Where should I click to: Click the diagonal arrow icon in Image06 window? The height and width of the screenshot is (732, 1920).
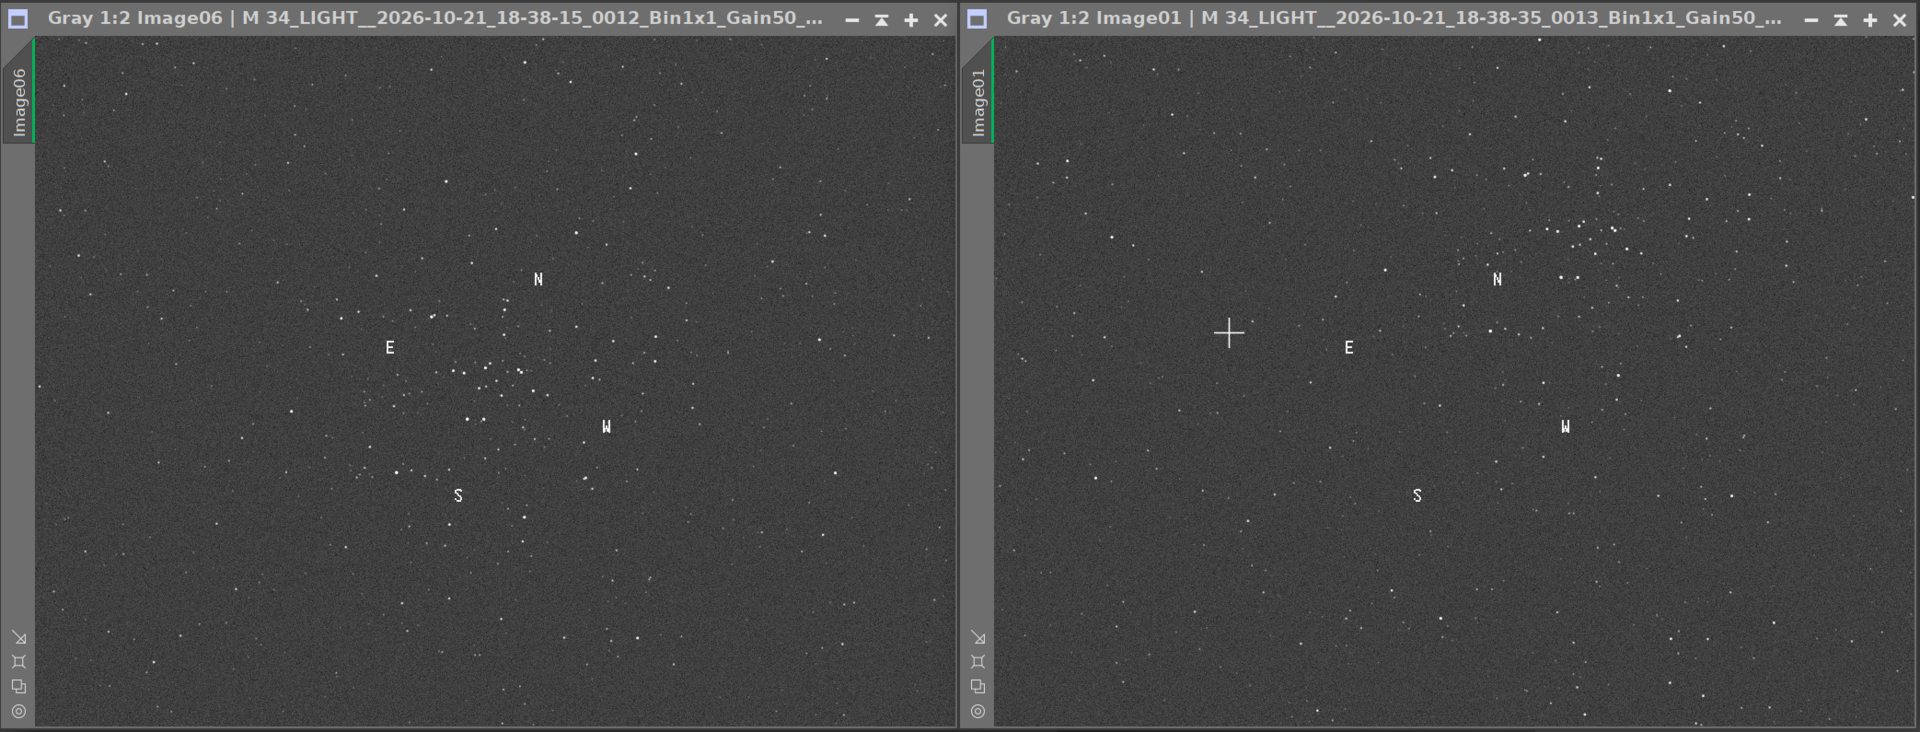(x=19, y=637)
